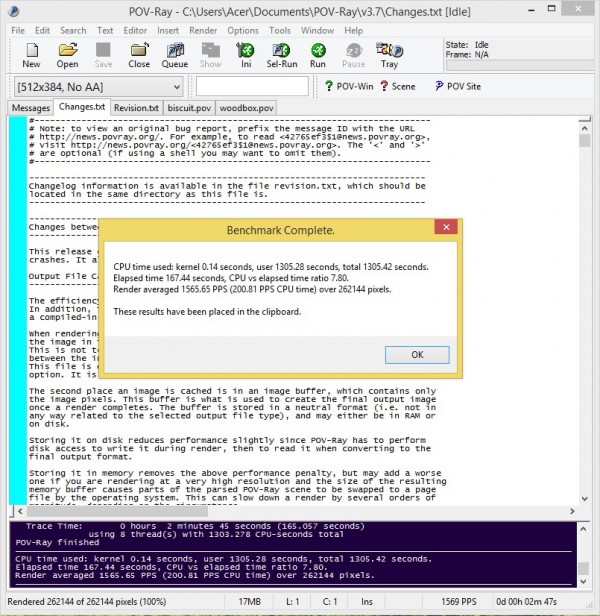Viewport: 600px width, 616px height.
Task: Switch to the biscuit.pov tab
Action: (189, 108)
